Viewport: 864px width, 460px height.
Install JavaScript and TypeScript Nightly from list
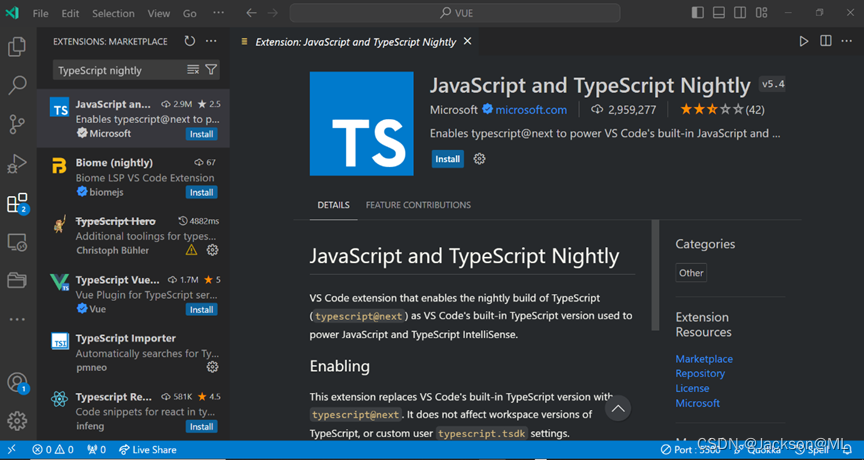click(201, 134)
